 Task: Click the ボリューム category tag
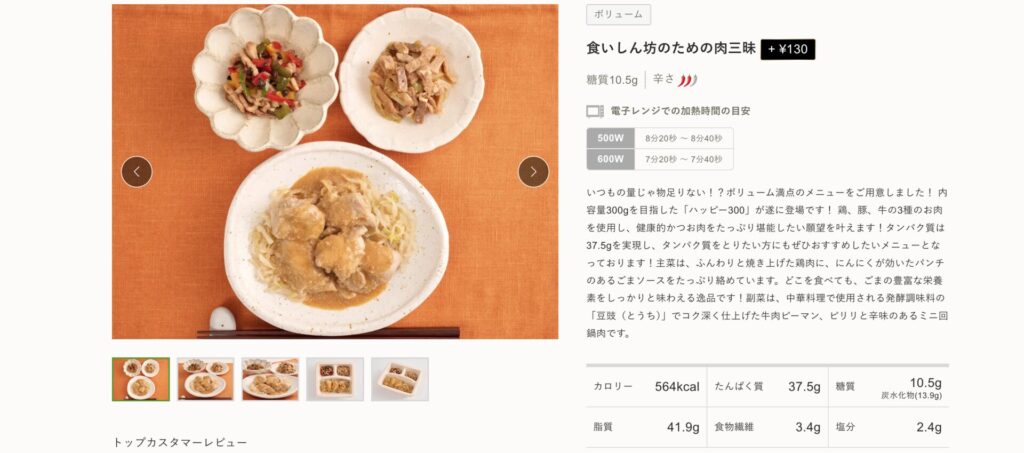coord(618,14)
